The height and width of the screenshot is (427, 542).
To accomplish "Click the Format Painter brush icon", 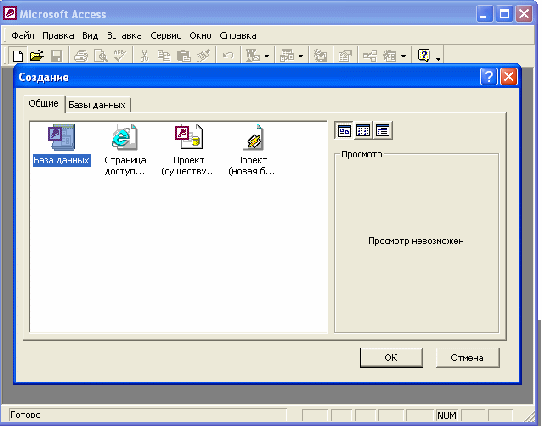I will point(203,56).
